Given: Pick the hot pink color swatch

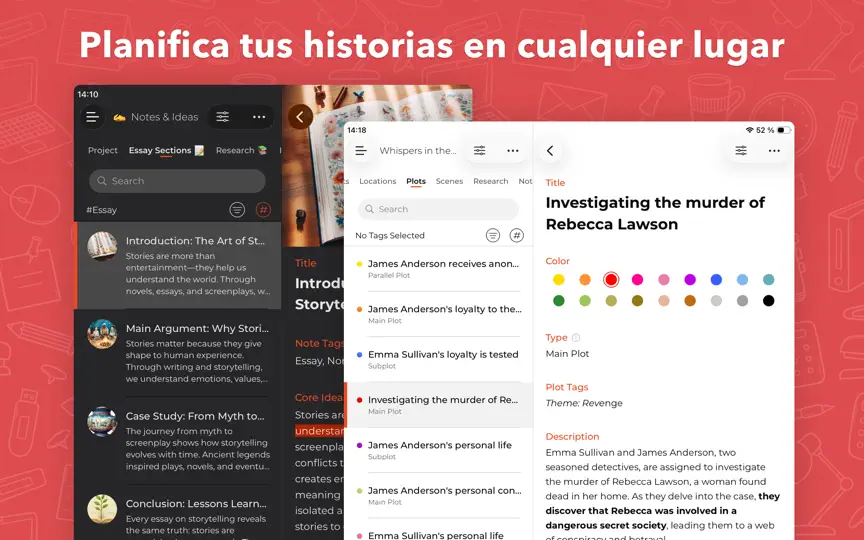Looking at the screenshot, I should click(637, 279).
